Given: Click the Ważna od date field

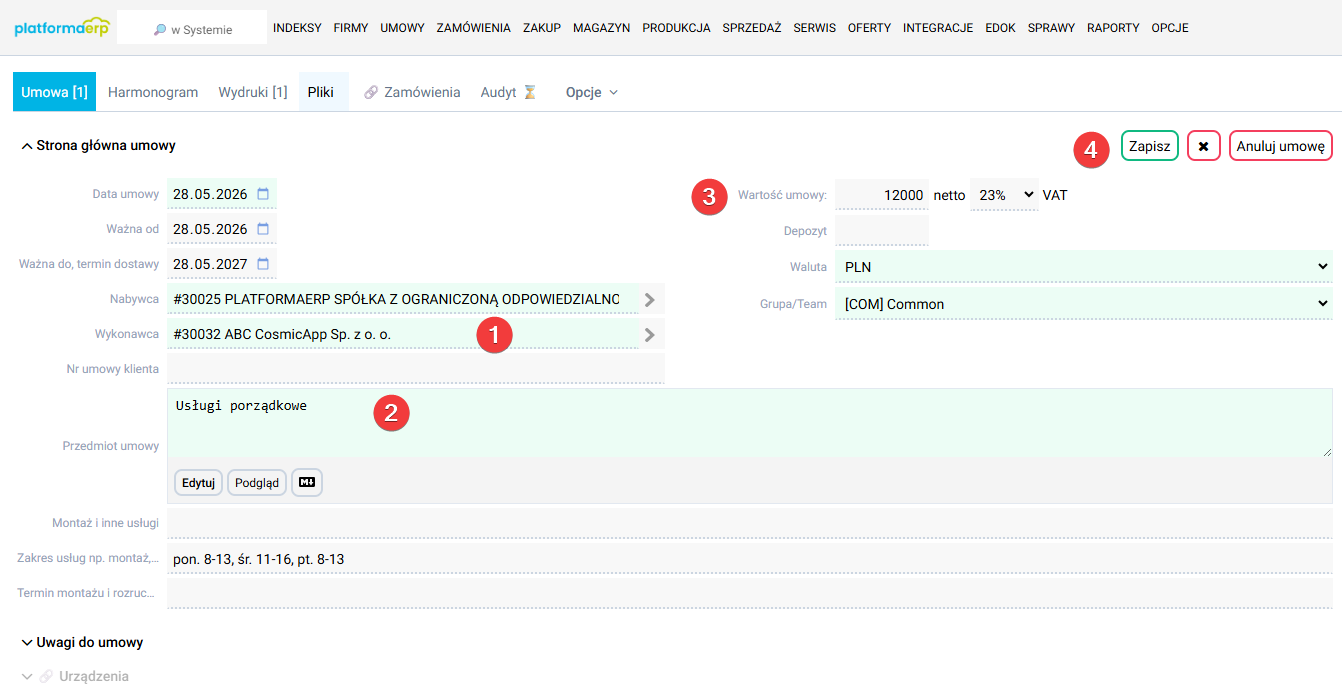Looking at the screenshot, I should [x=221, y=229].
